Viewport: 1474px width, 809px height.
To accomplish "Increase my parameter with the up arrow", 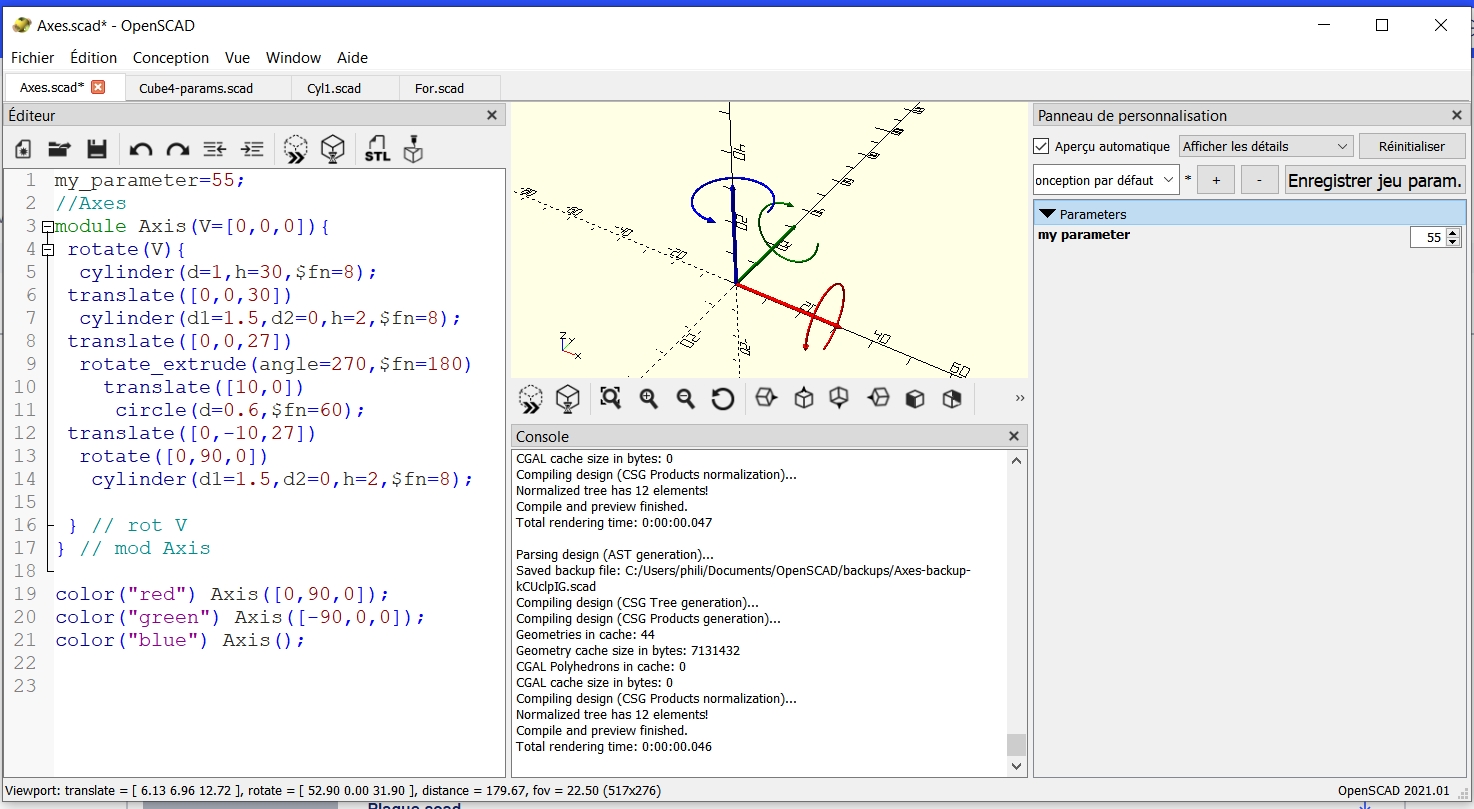I will pos(1453,232).
